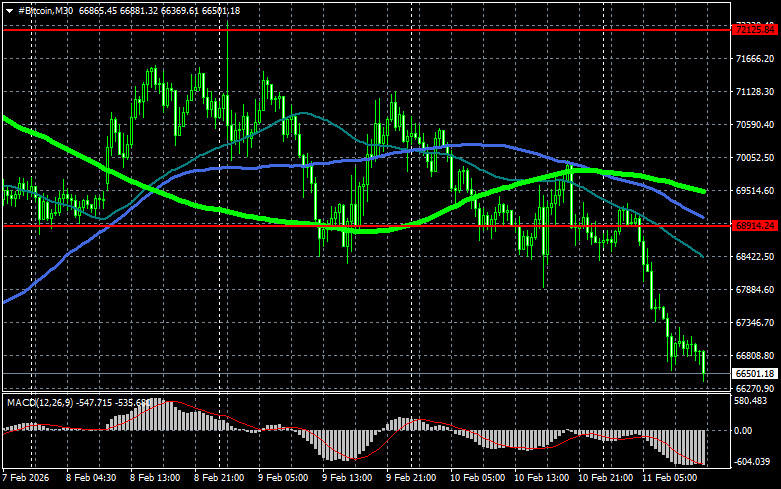Image resolution: width=781 pixels, height=489 pixels.
Task: Open the chart menu arrow beside #Bitcoin
Action: click(x=9, y=11)
